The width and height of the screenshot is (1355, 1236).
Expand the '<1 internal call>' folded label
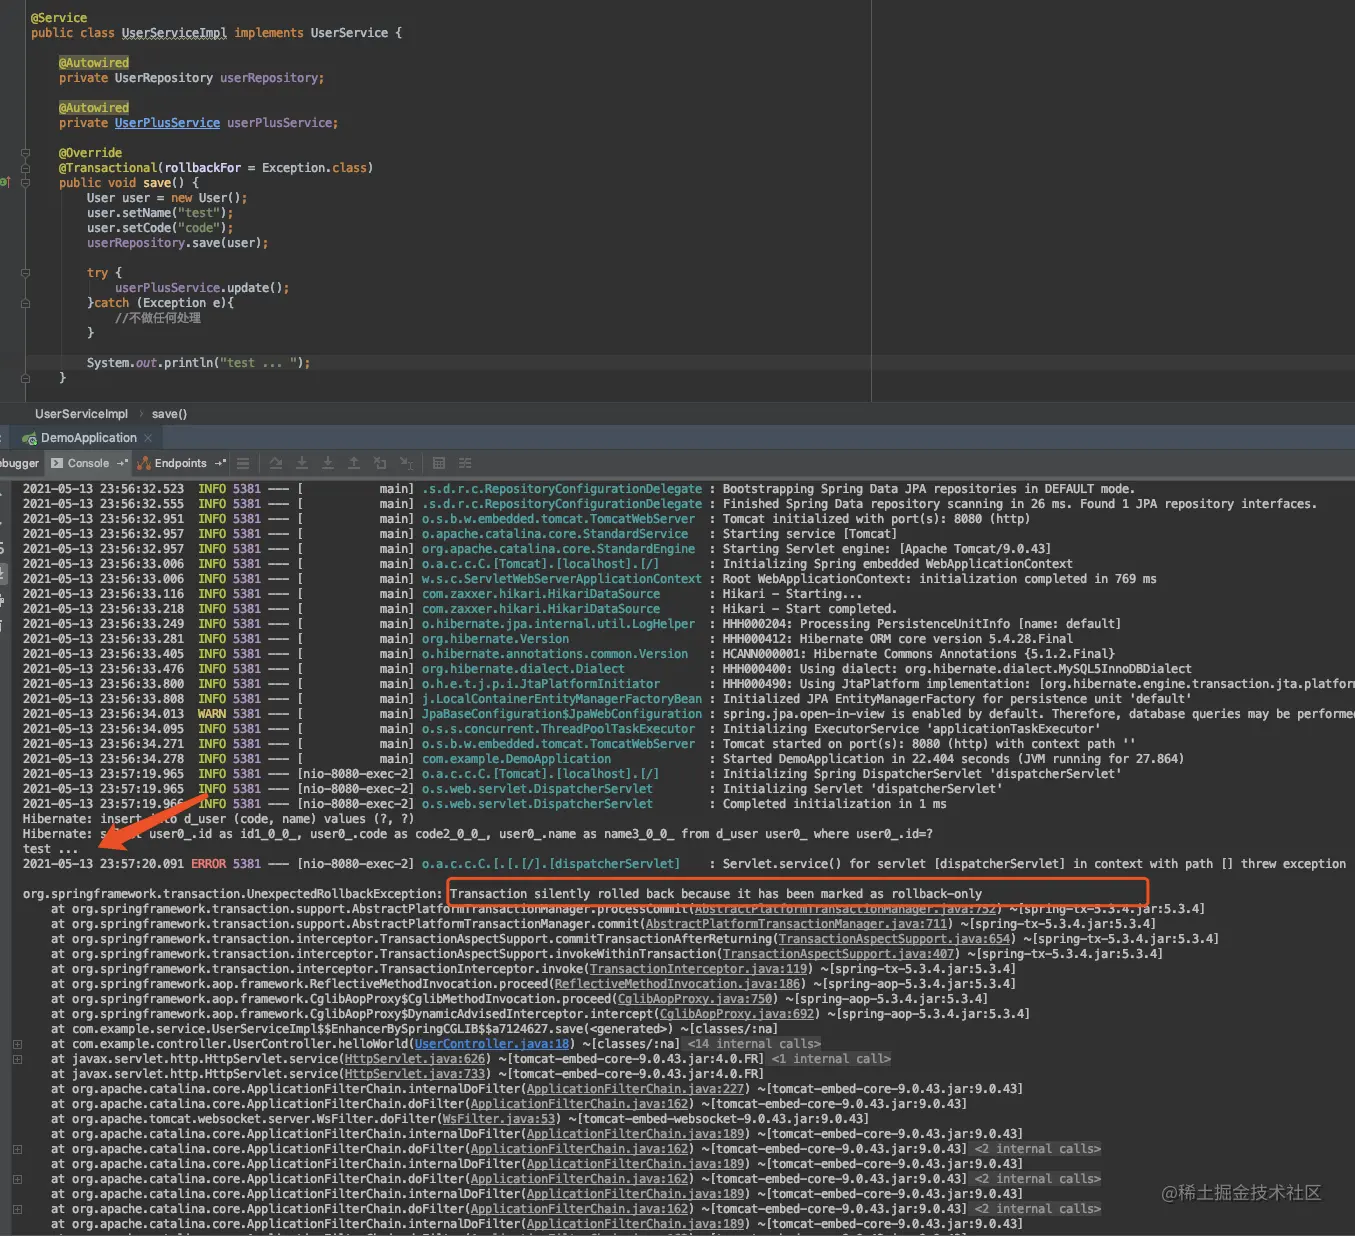(x=831, y=1059)
